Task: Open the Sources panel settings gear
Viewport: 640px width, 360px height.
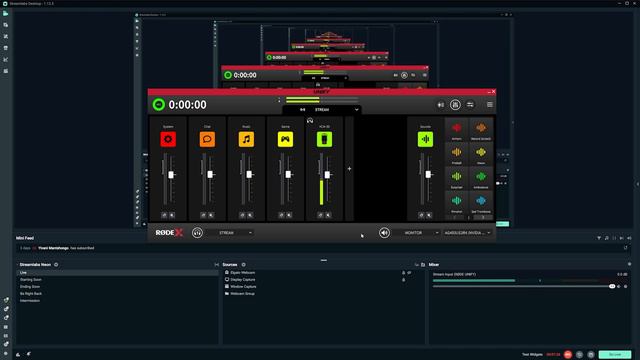Action: click(244, 264)
